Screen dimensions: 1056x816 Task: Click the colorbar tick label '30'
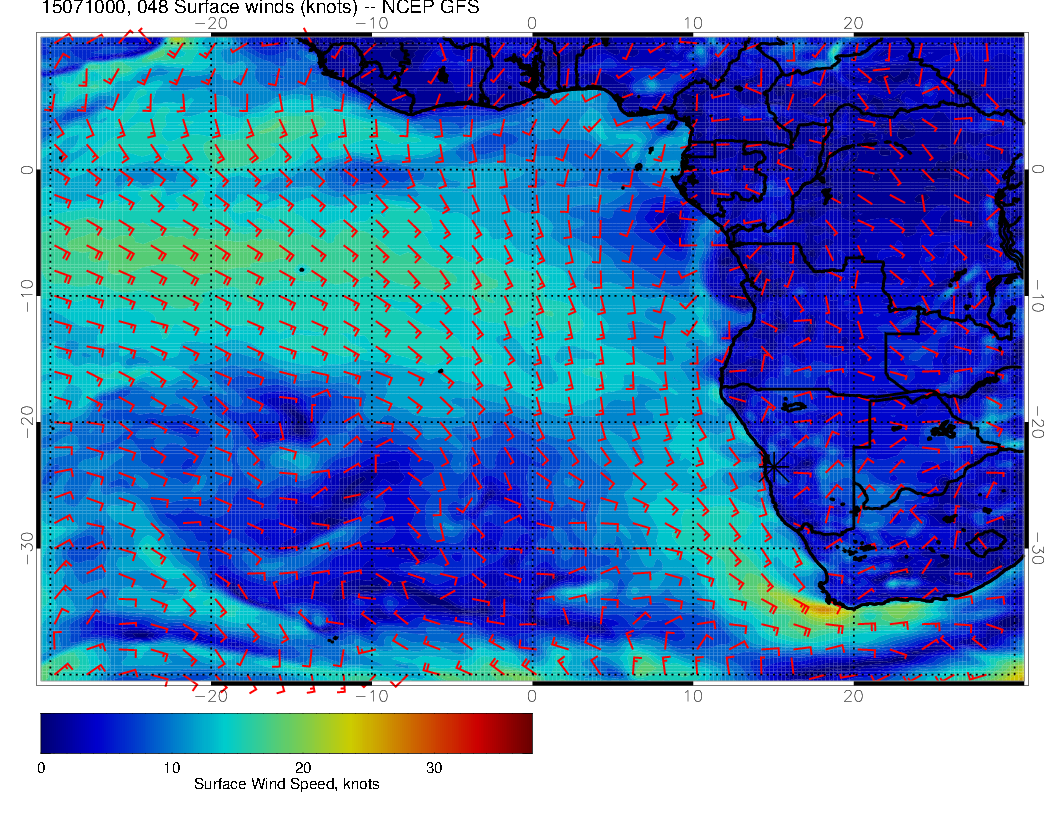point(434,768)
